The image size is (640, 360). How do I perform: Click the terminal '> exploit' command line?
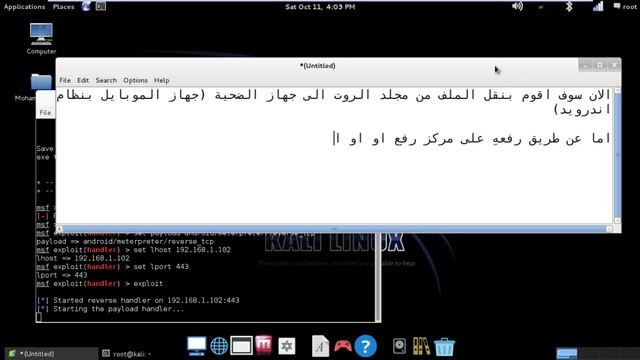[100, 284]
